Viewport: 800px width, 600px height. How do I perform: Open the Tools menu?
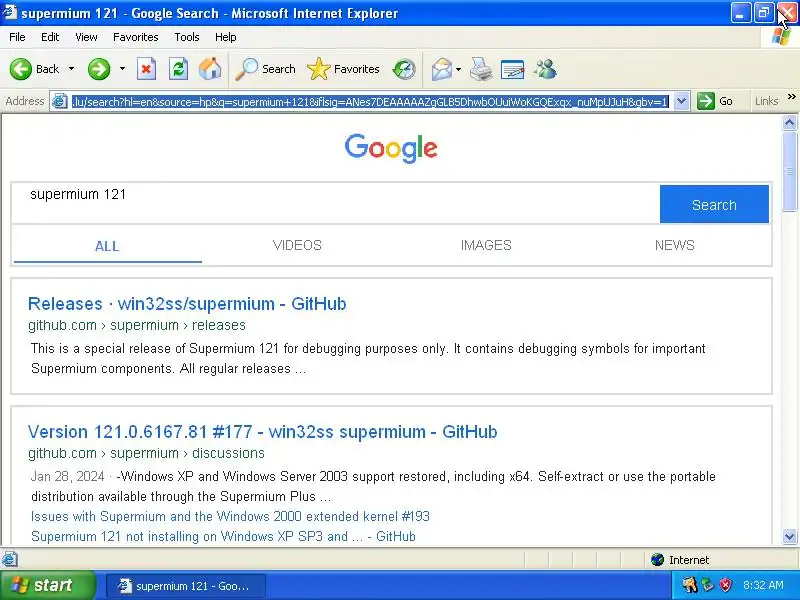click(187, 37)
